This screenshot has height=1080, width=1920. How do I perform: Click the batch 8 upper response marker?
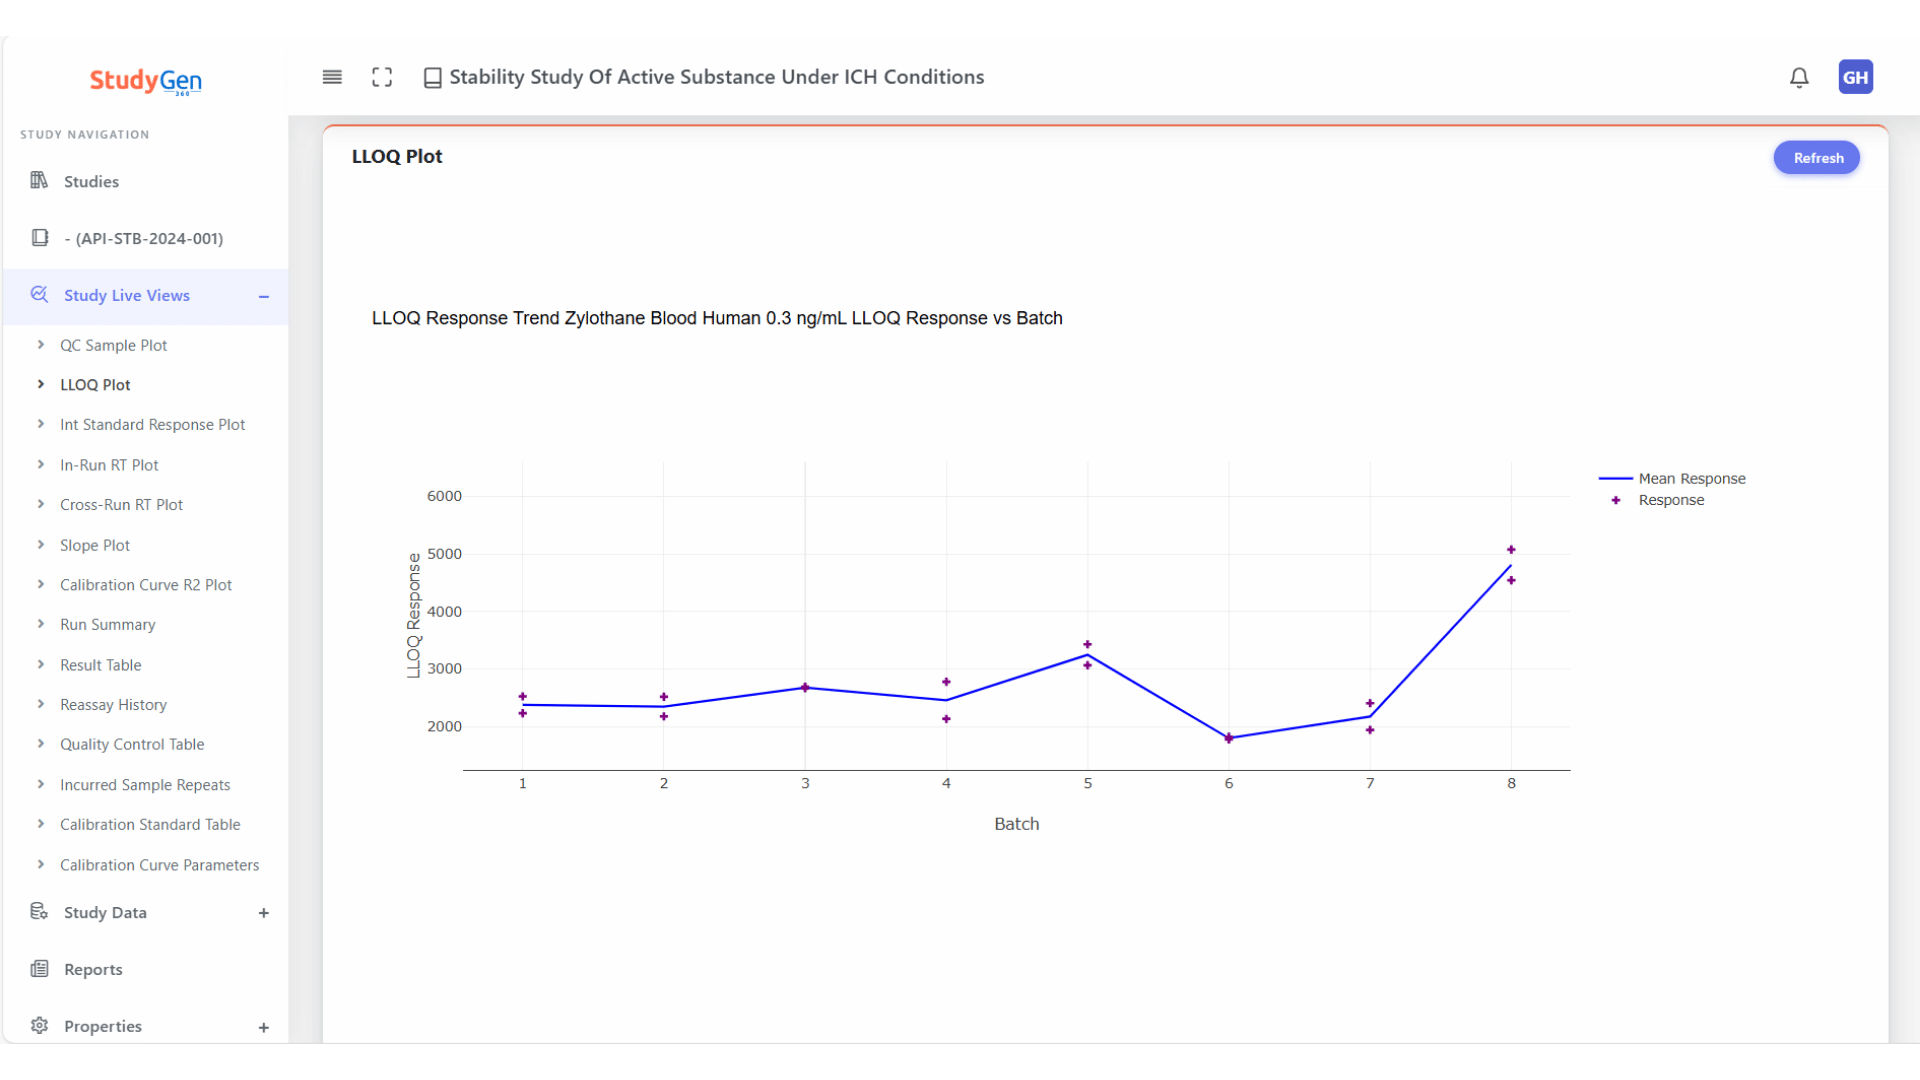pyautogui.click(x=1511, y=550)
